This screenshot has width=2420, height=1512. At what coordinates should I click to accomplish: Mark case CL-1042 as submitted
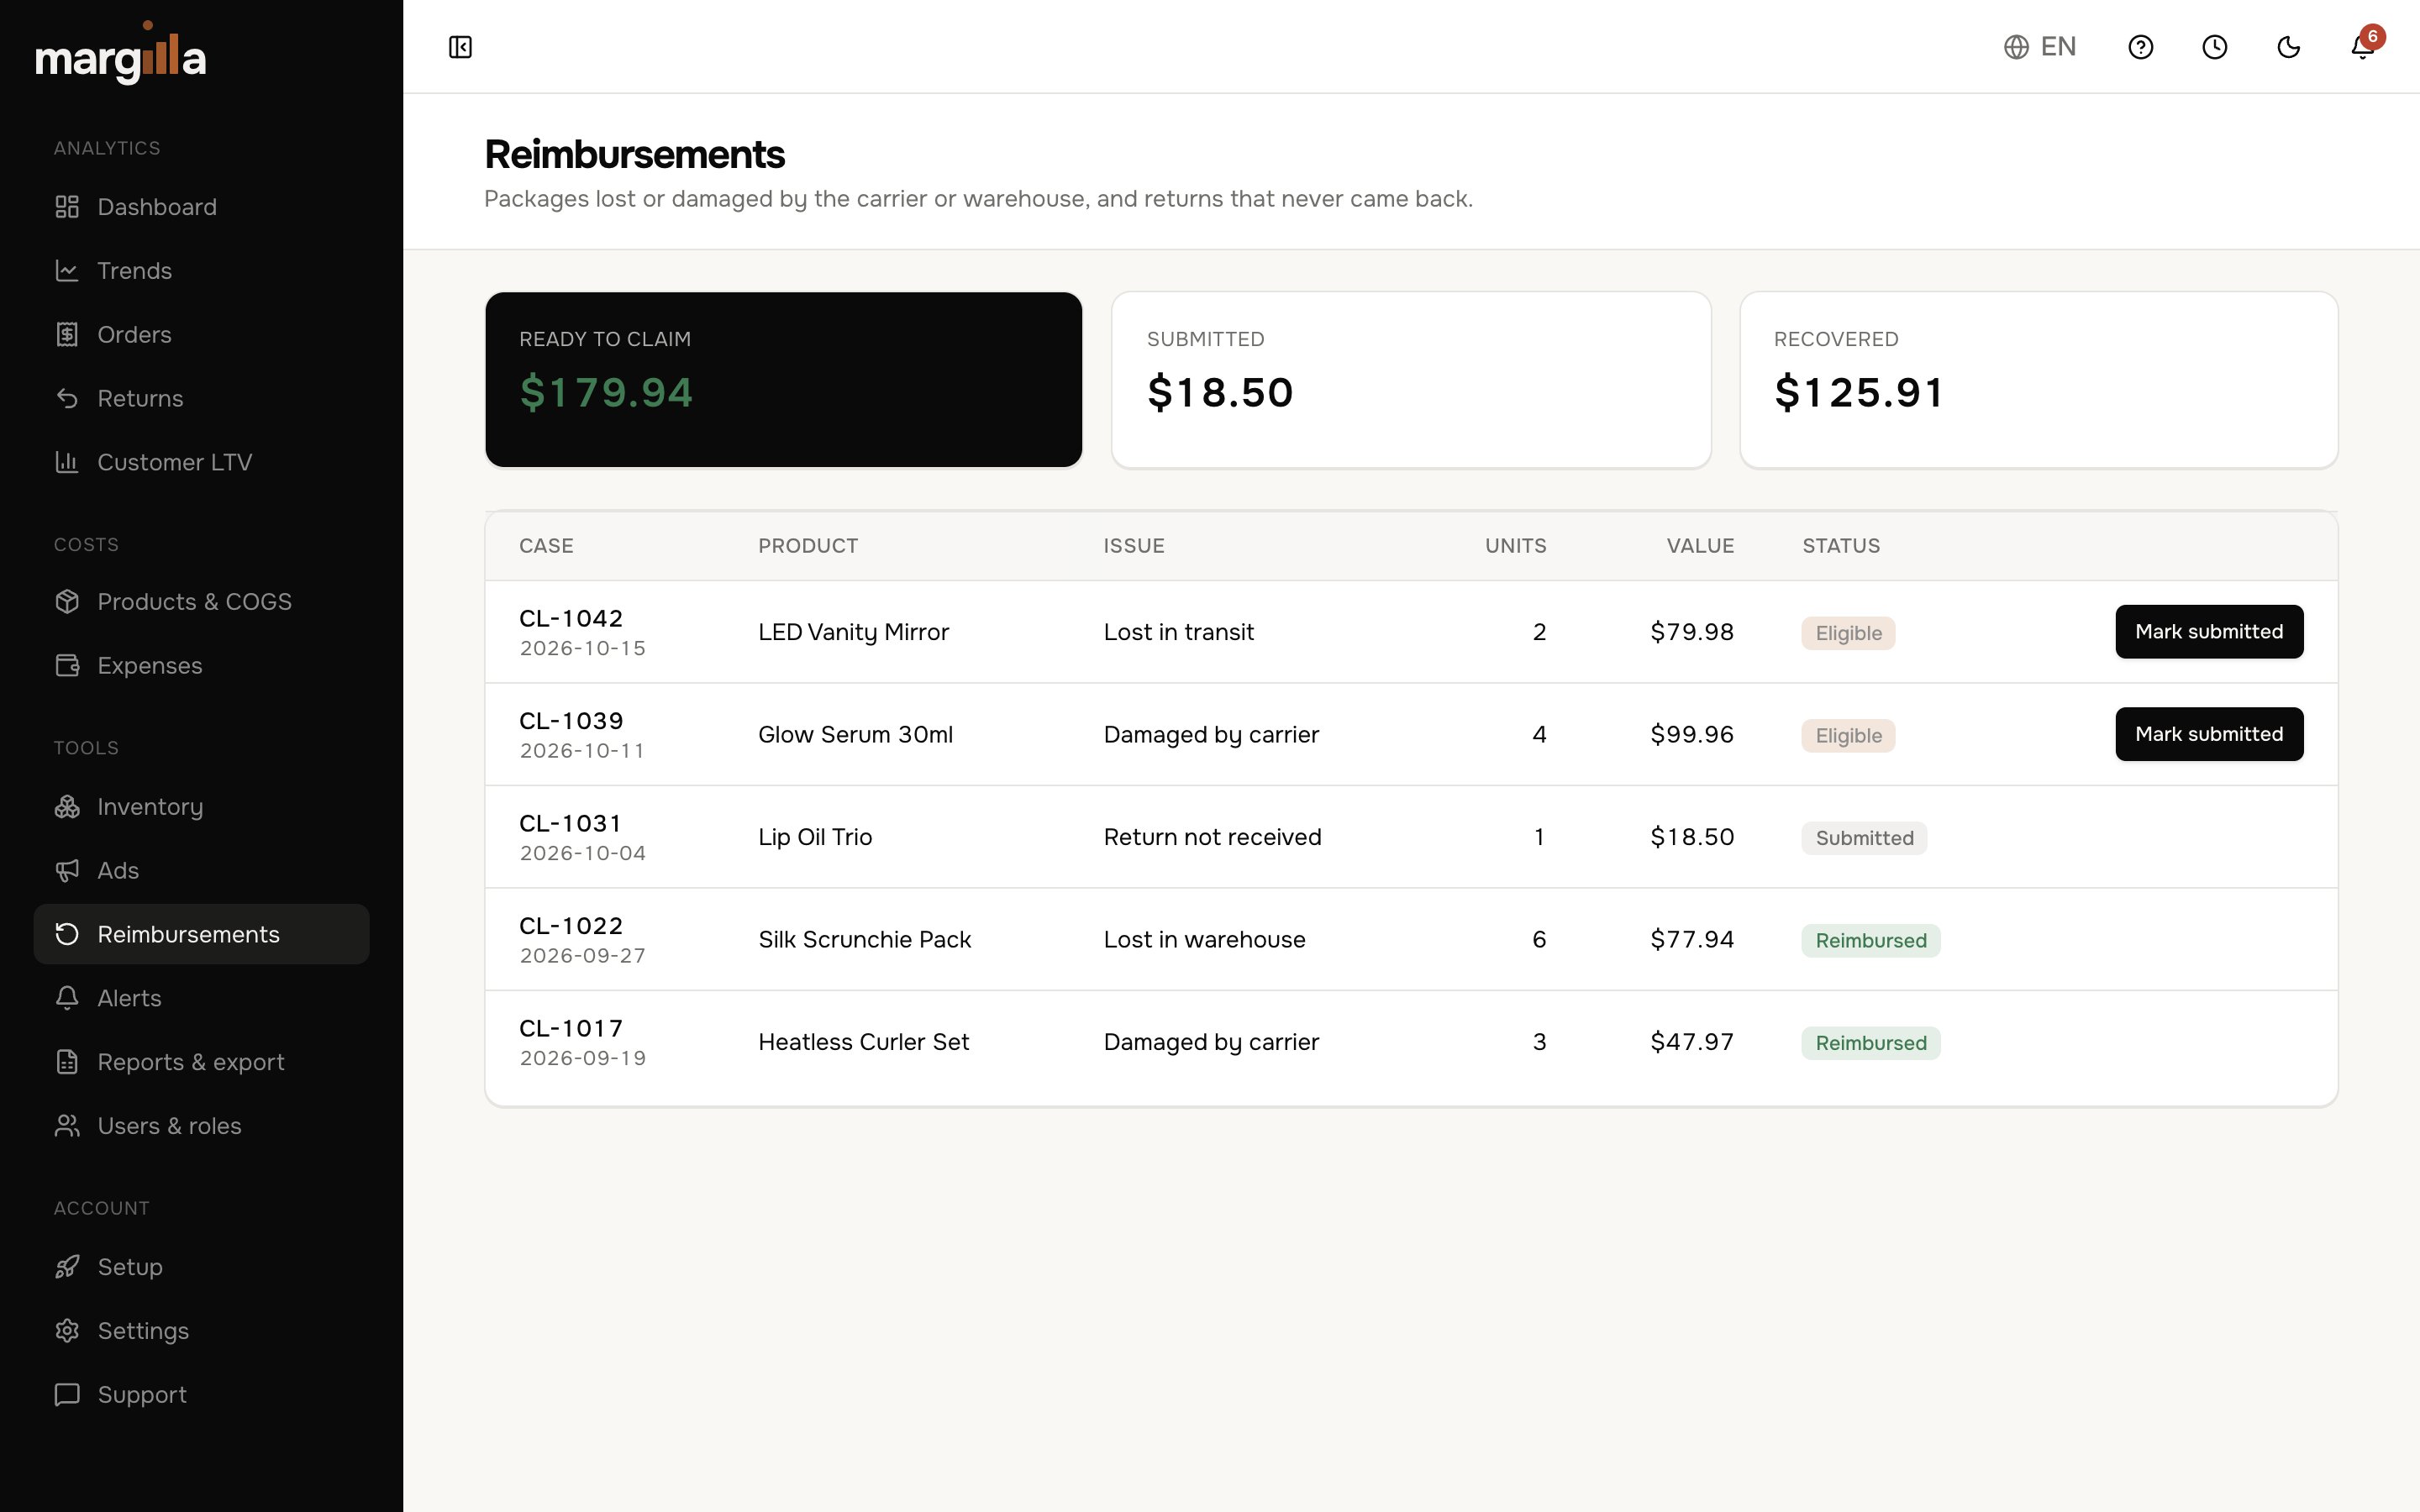pyautogui.click(x=2209, y=632)
